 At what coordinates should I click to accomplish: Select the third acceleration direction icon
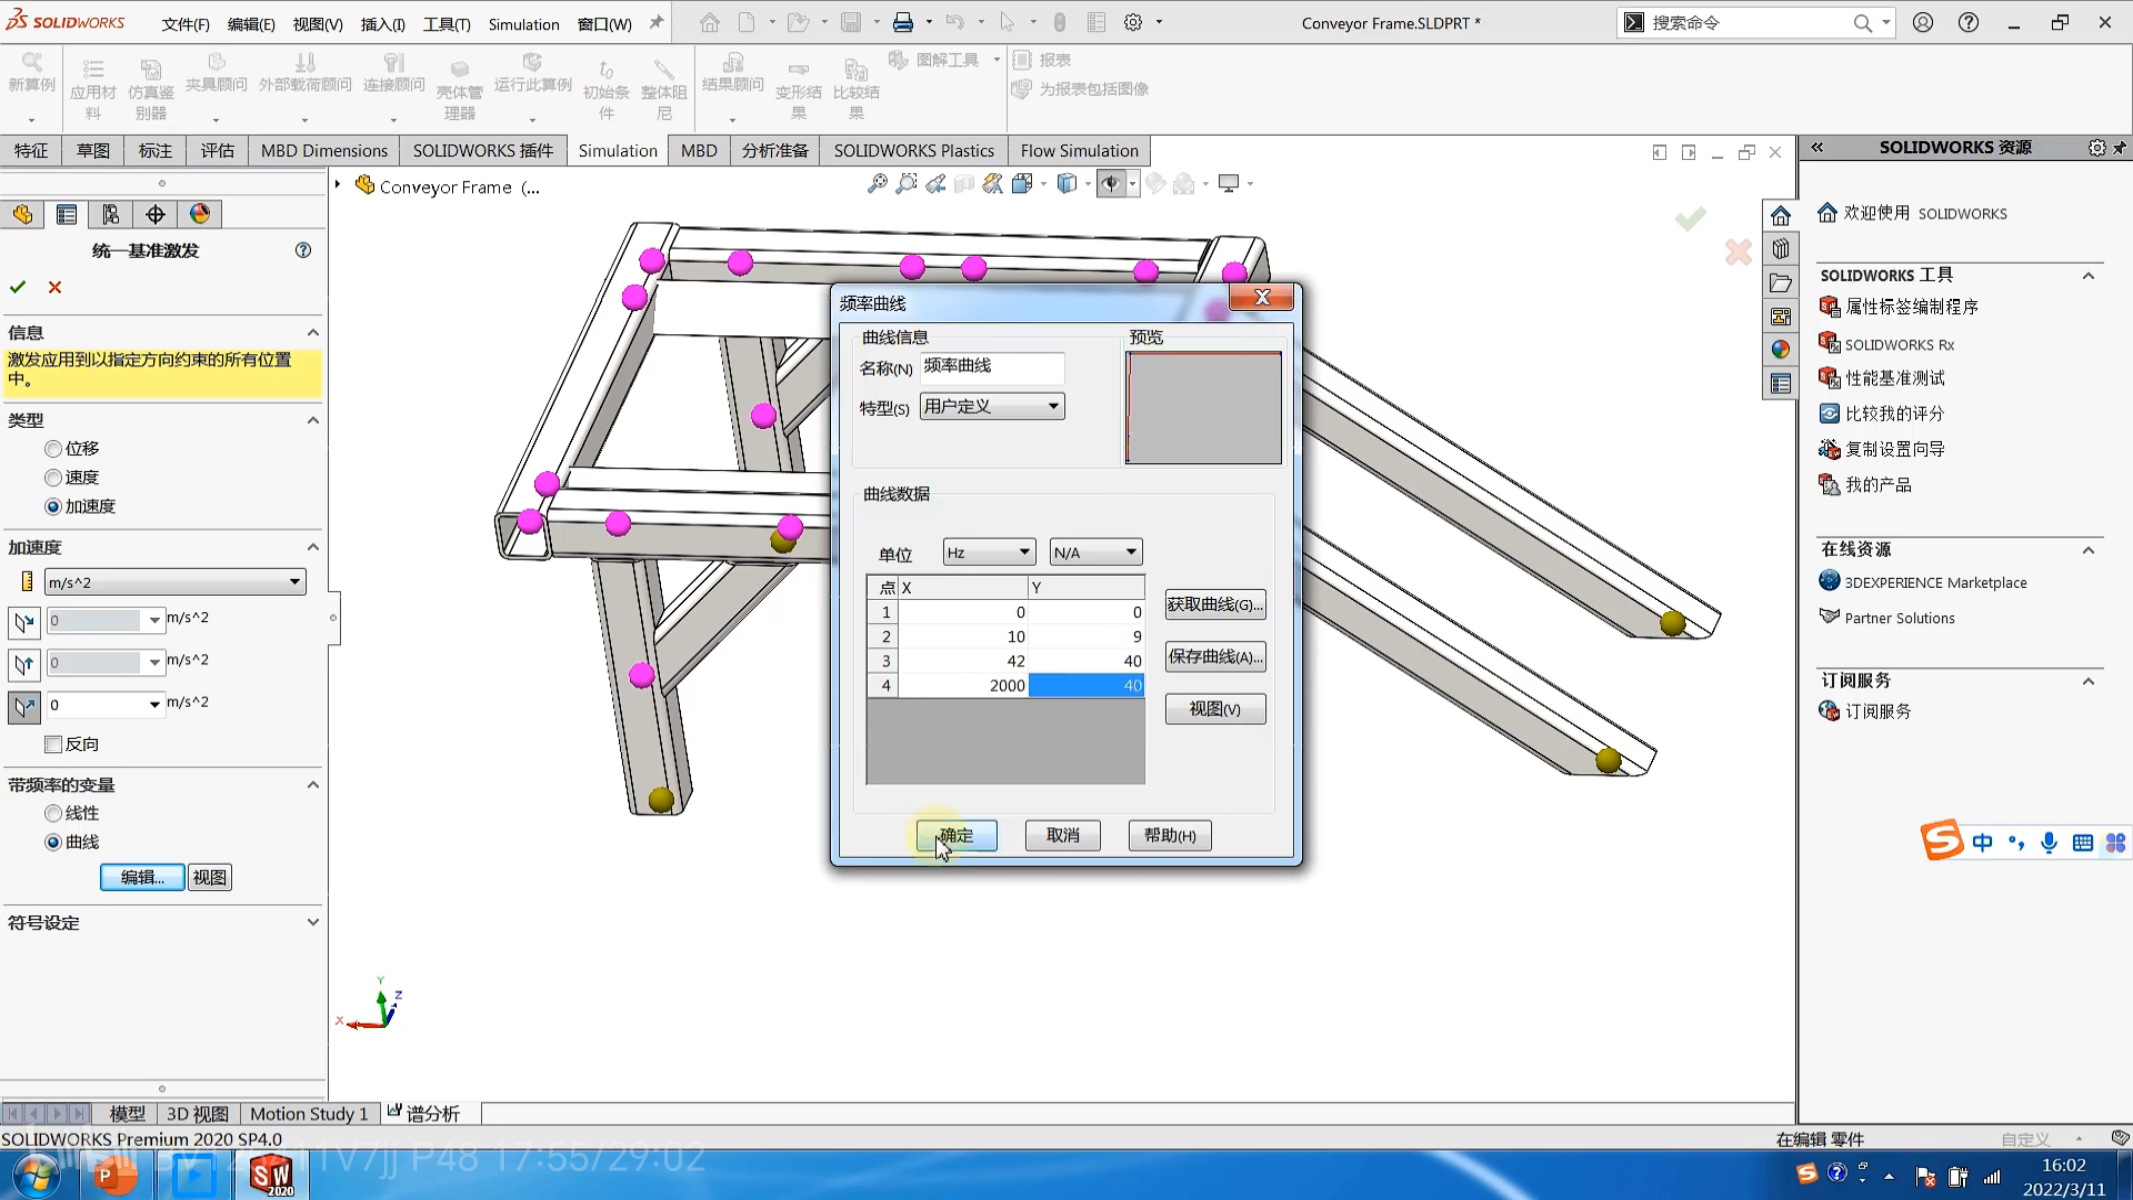tap(24, 706)
